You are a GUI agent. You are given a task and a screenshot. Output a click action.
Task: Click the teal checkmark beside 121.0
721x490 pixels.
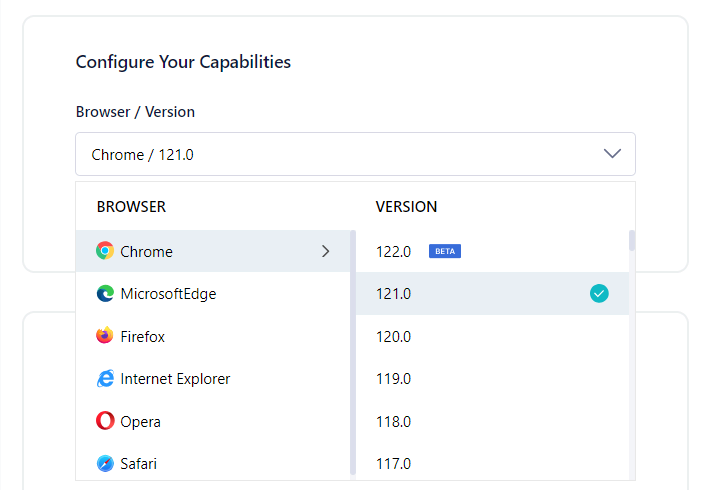coord(599,293)
